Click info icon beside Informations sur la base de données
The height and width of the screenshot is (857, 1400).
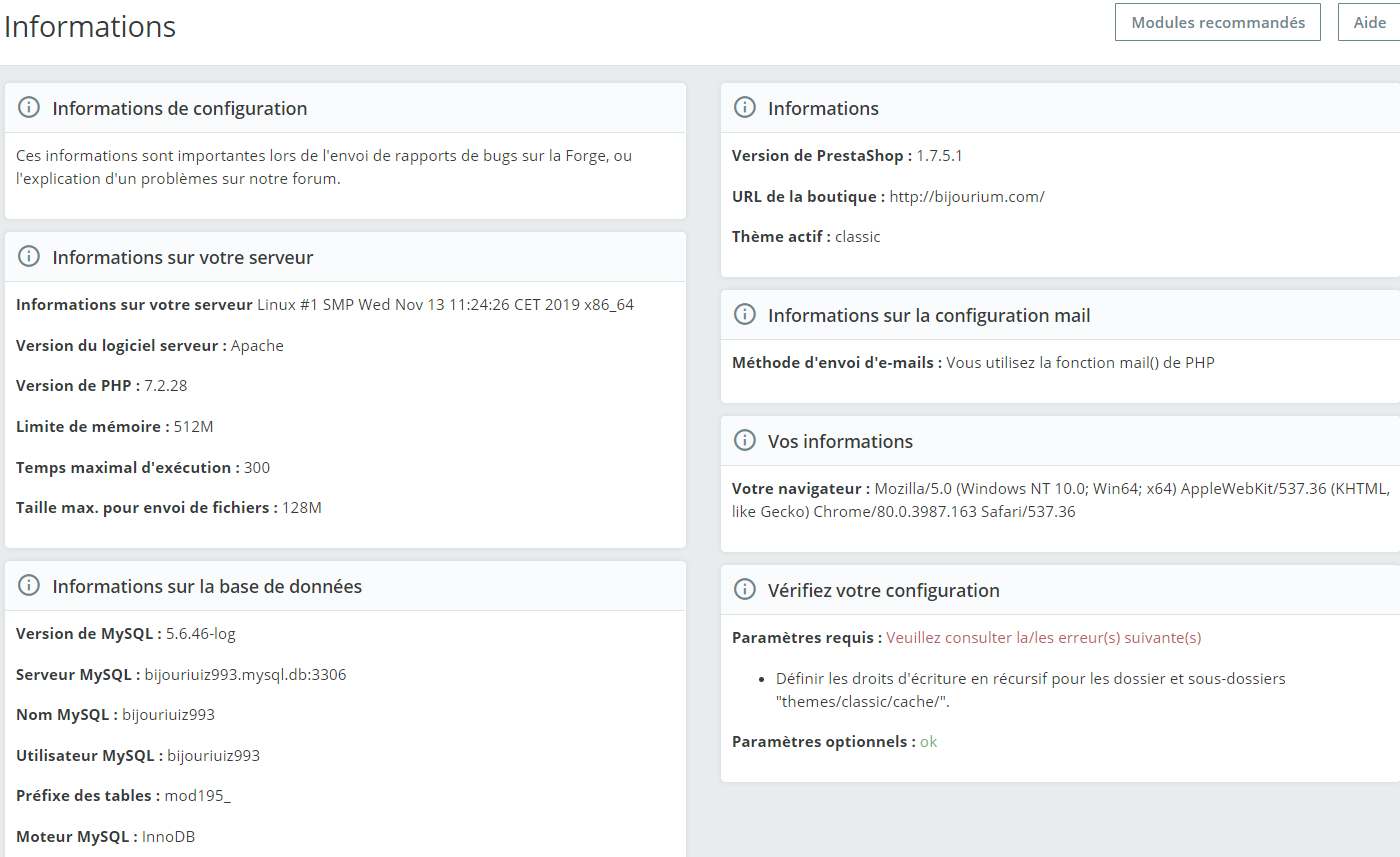coord(30,586)
